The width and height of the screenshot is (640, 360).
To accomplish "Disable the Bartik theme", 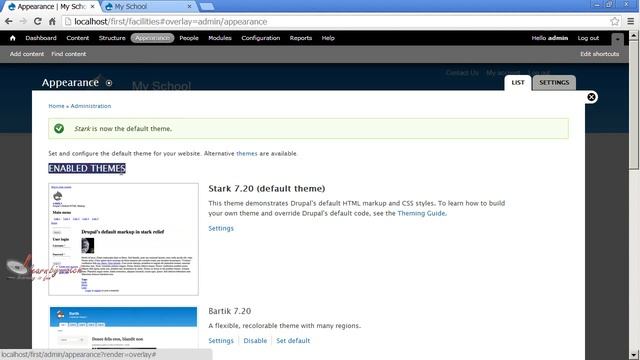I will coord(255,341).
